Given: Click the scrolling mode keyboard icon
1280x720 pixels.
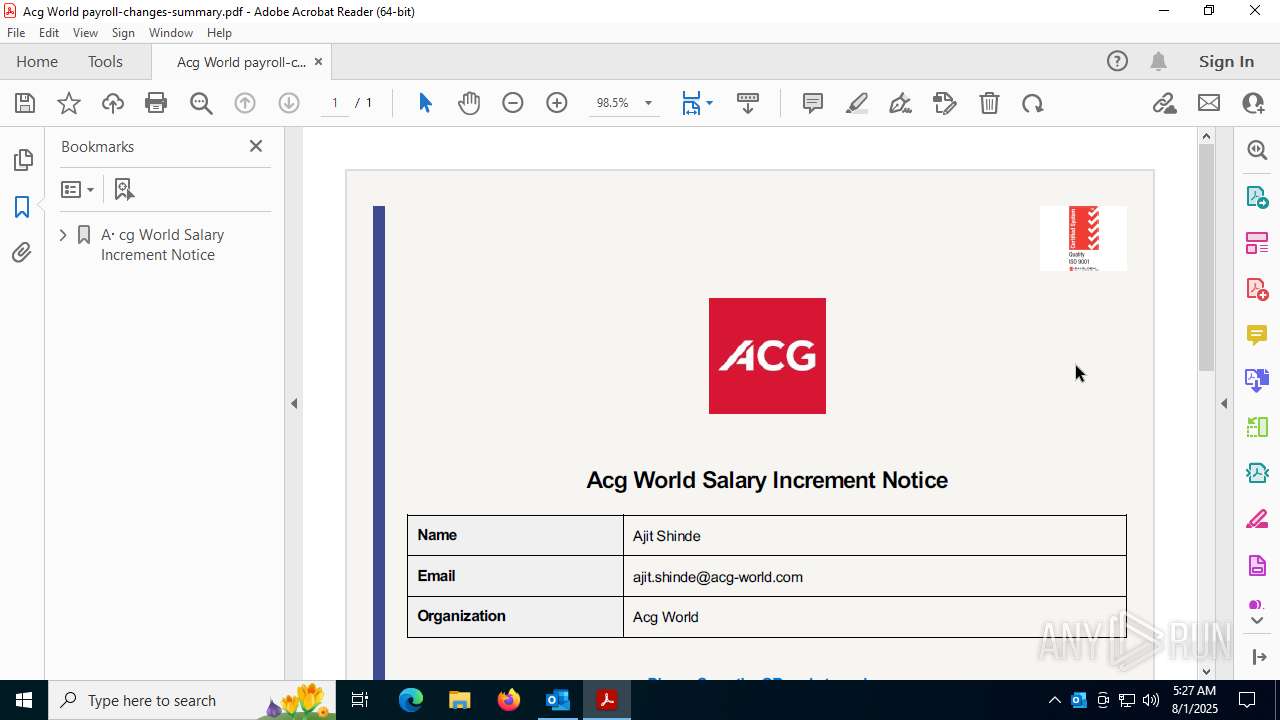Looking at the screenshot, I should 748,103.
